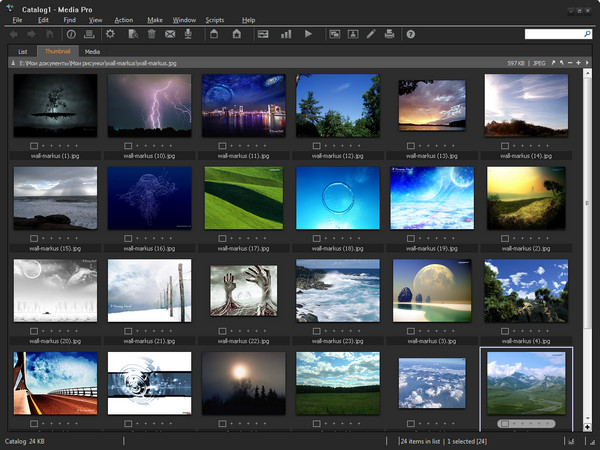Image resolution: width=600 pixels, height=450 pixels.
Task: Click the email envelope toolbar icon
Action: coord(170,34)
